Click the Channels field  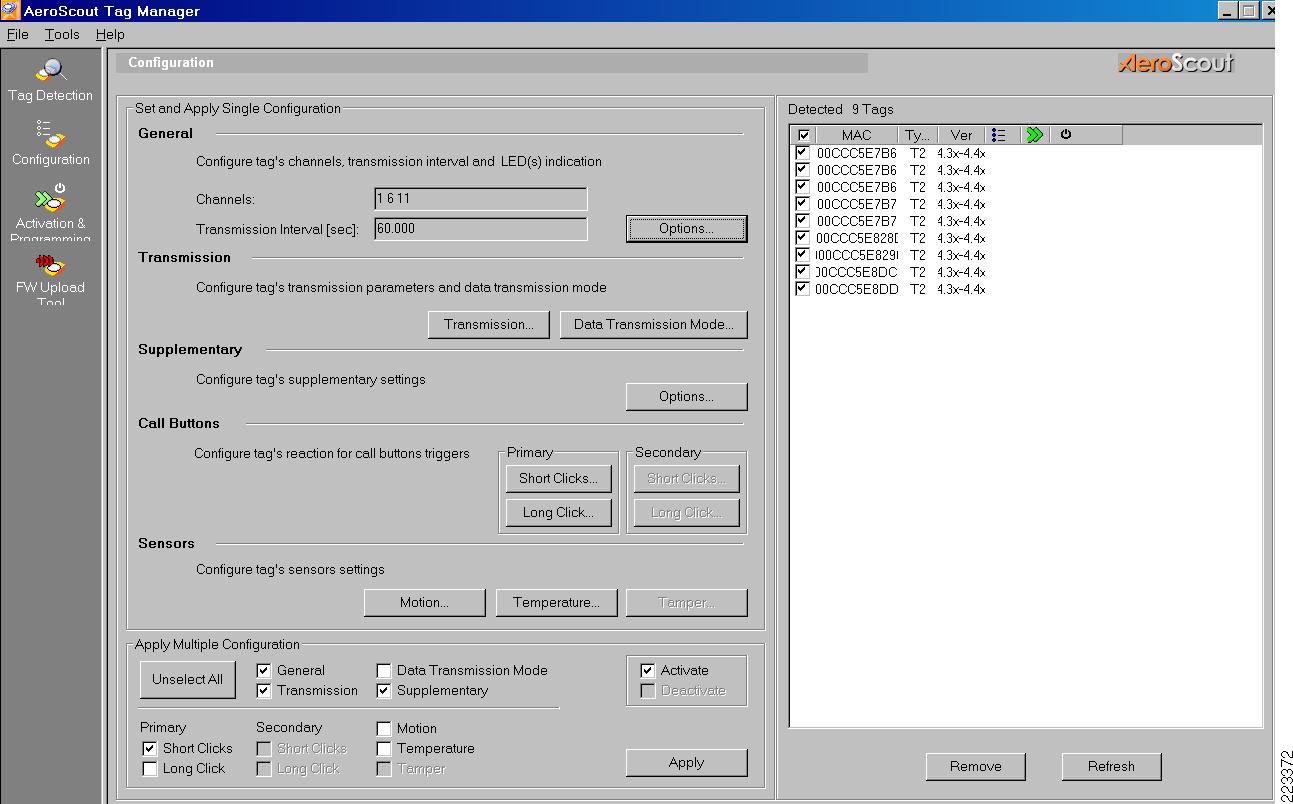click(x=480, y=199)
